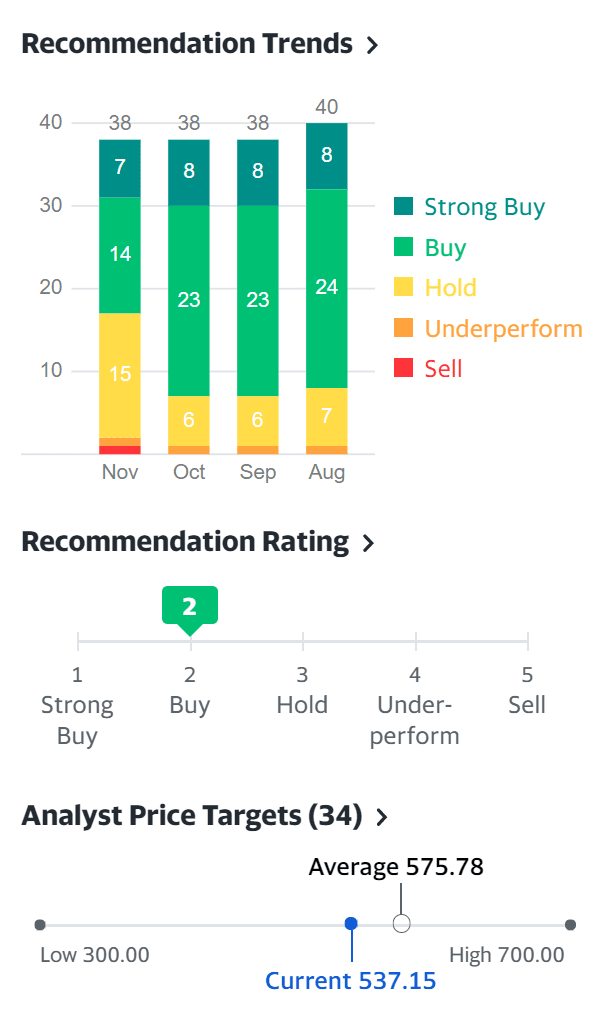Click the Nov Hold segment showing 15
This screenshot has height=1016, width=604.
120,375
